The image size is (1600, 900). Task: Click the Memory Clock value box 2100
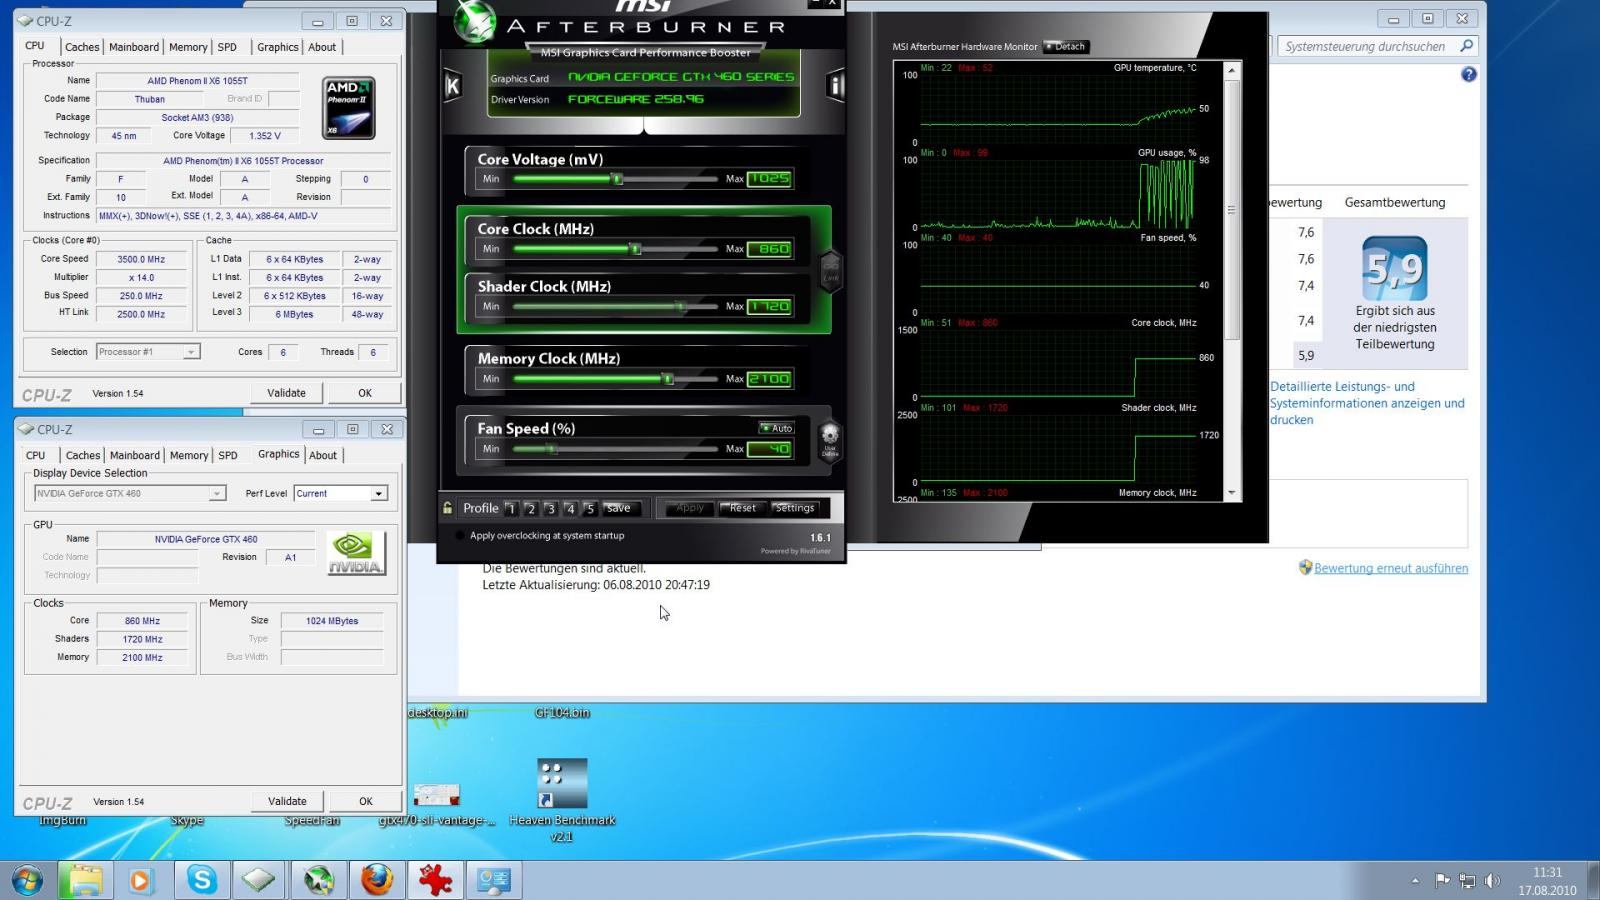pos(770,379)
